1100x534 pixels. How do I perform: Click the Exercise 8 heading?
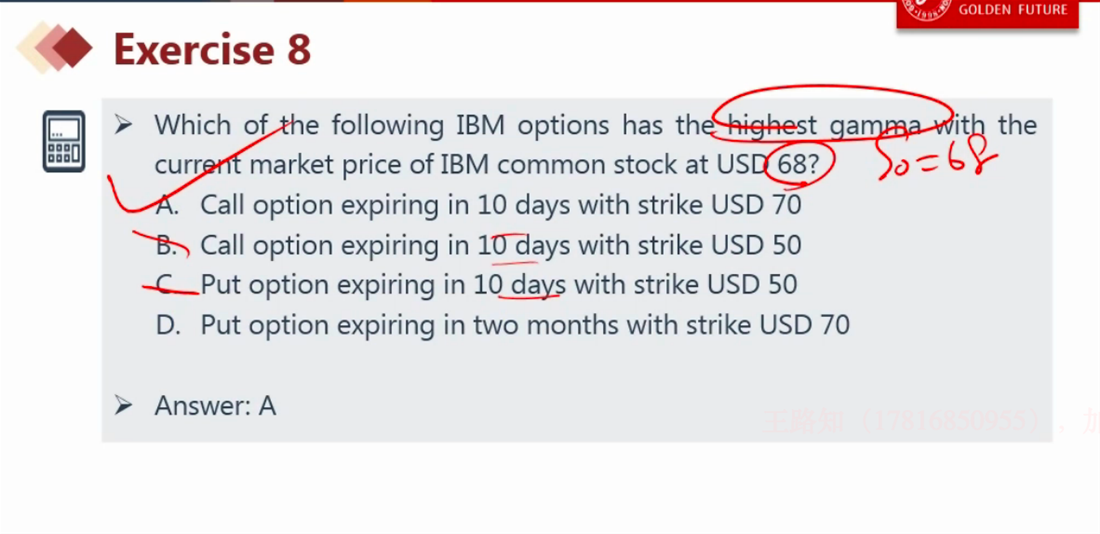point(212,49)
